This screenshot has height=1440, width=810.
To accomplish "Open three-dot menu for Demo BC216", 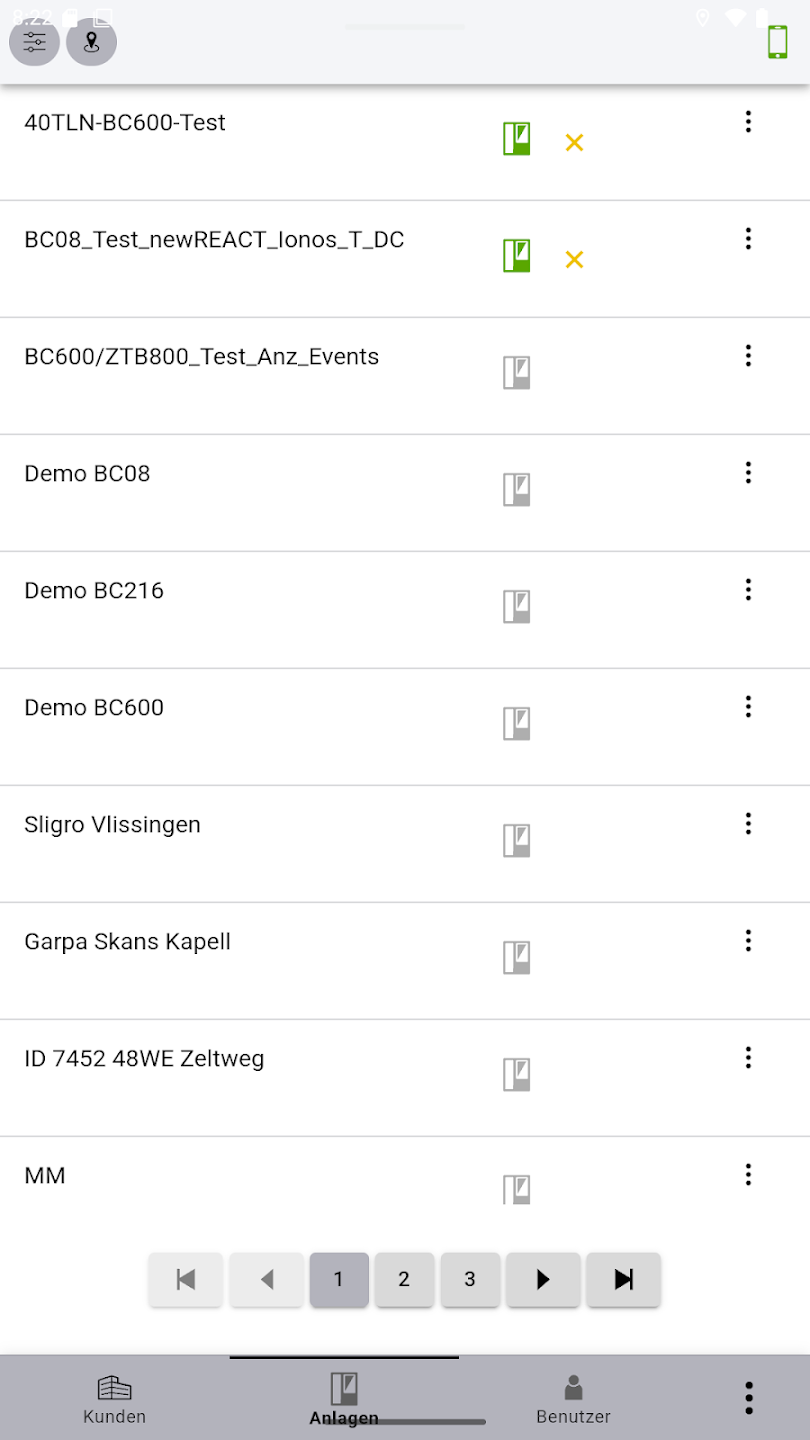I will [x=748, y=590].
